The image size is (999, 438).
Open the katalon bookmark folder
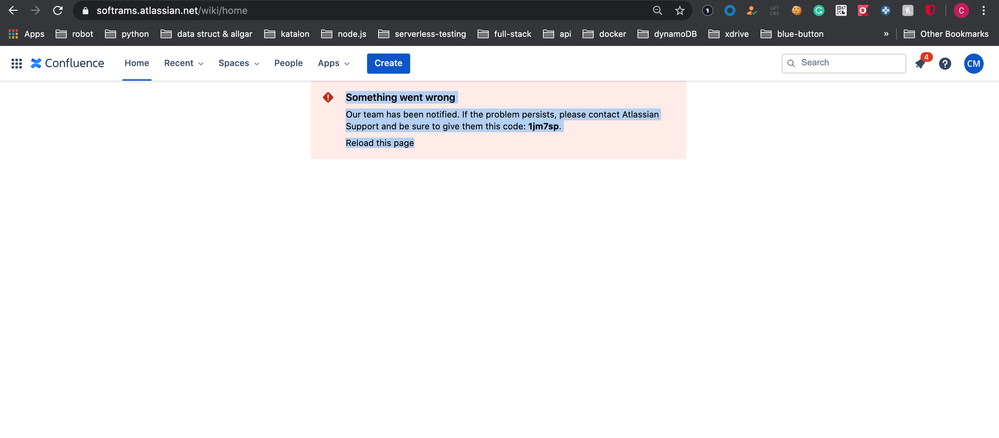287,34
